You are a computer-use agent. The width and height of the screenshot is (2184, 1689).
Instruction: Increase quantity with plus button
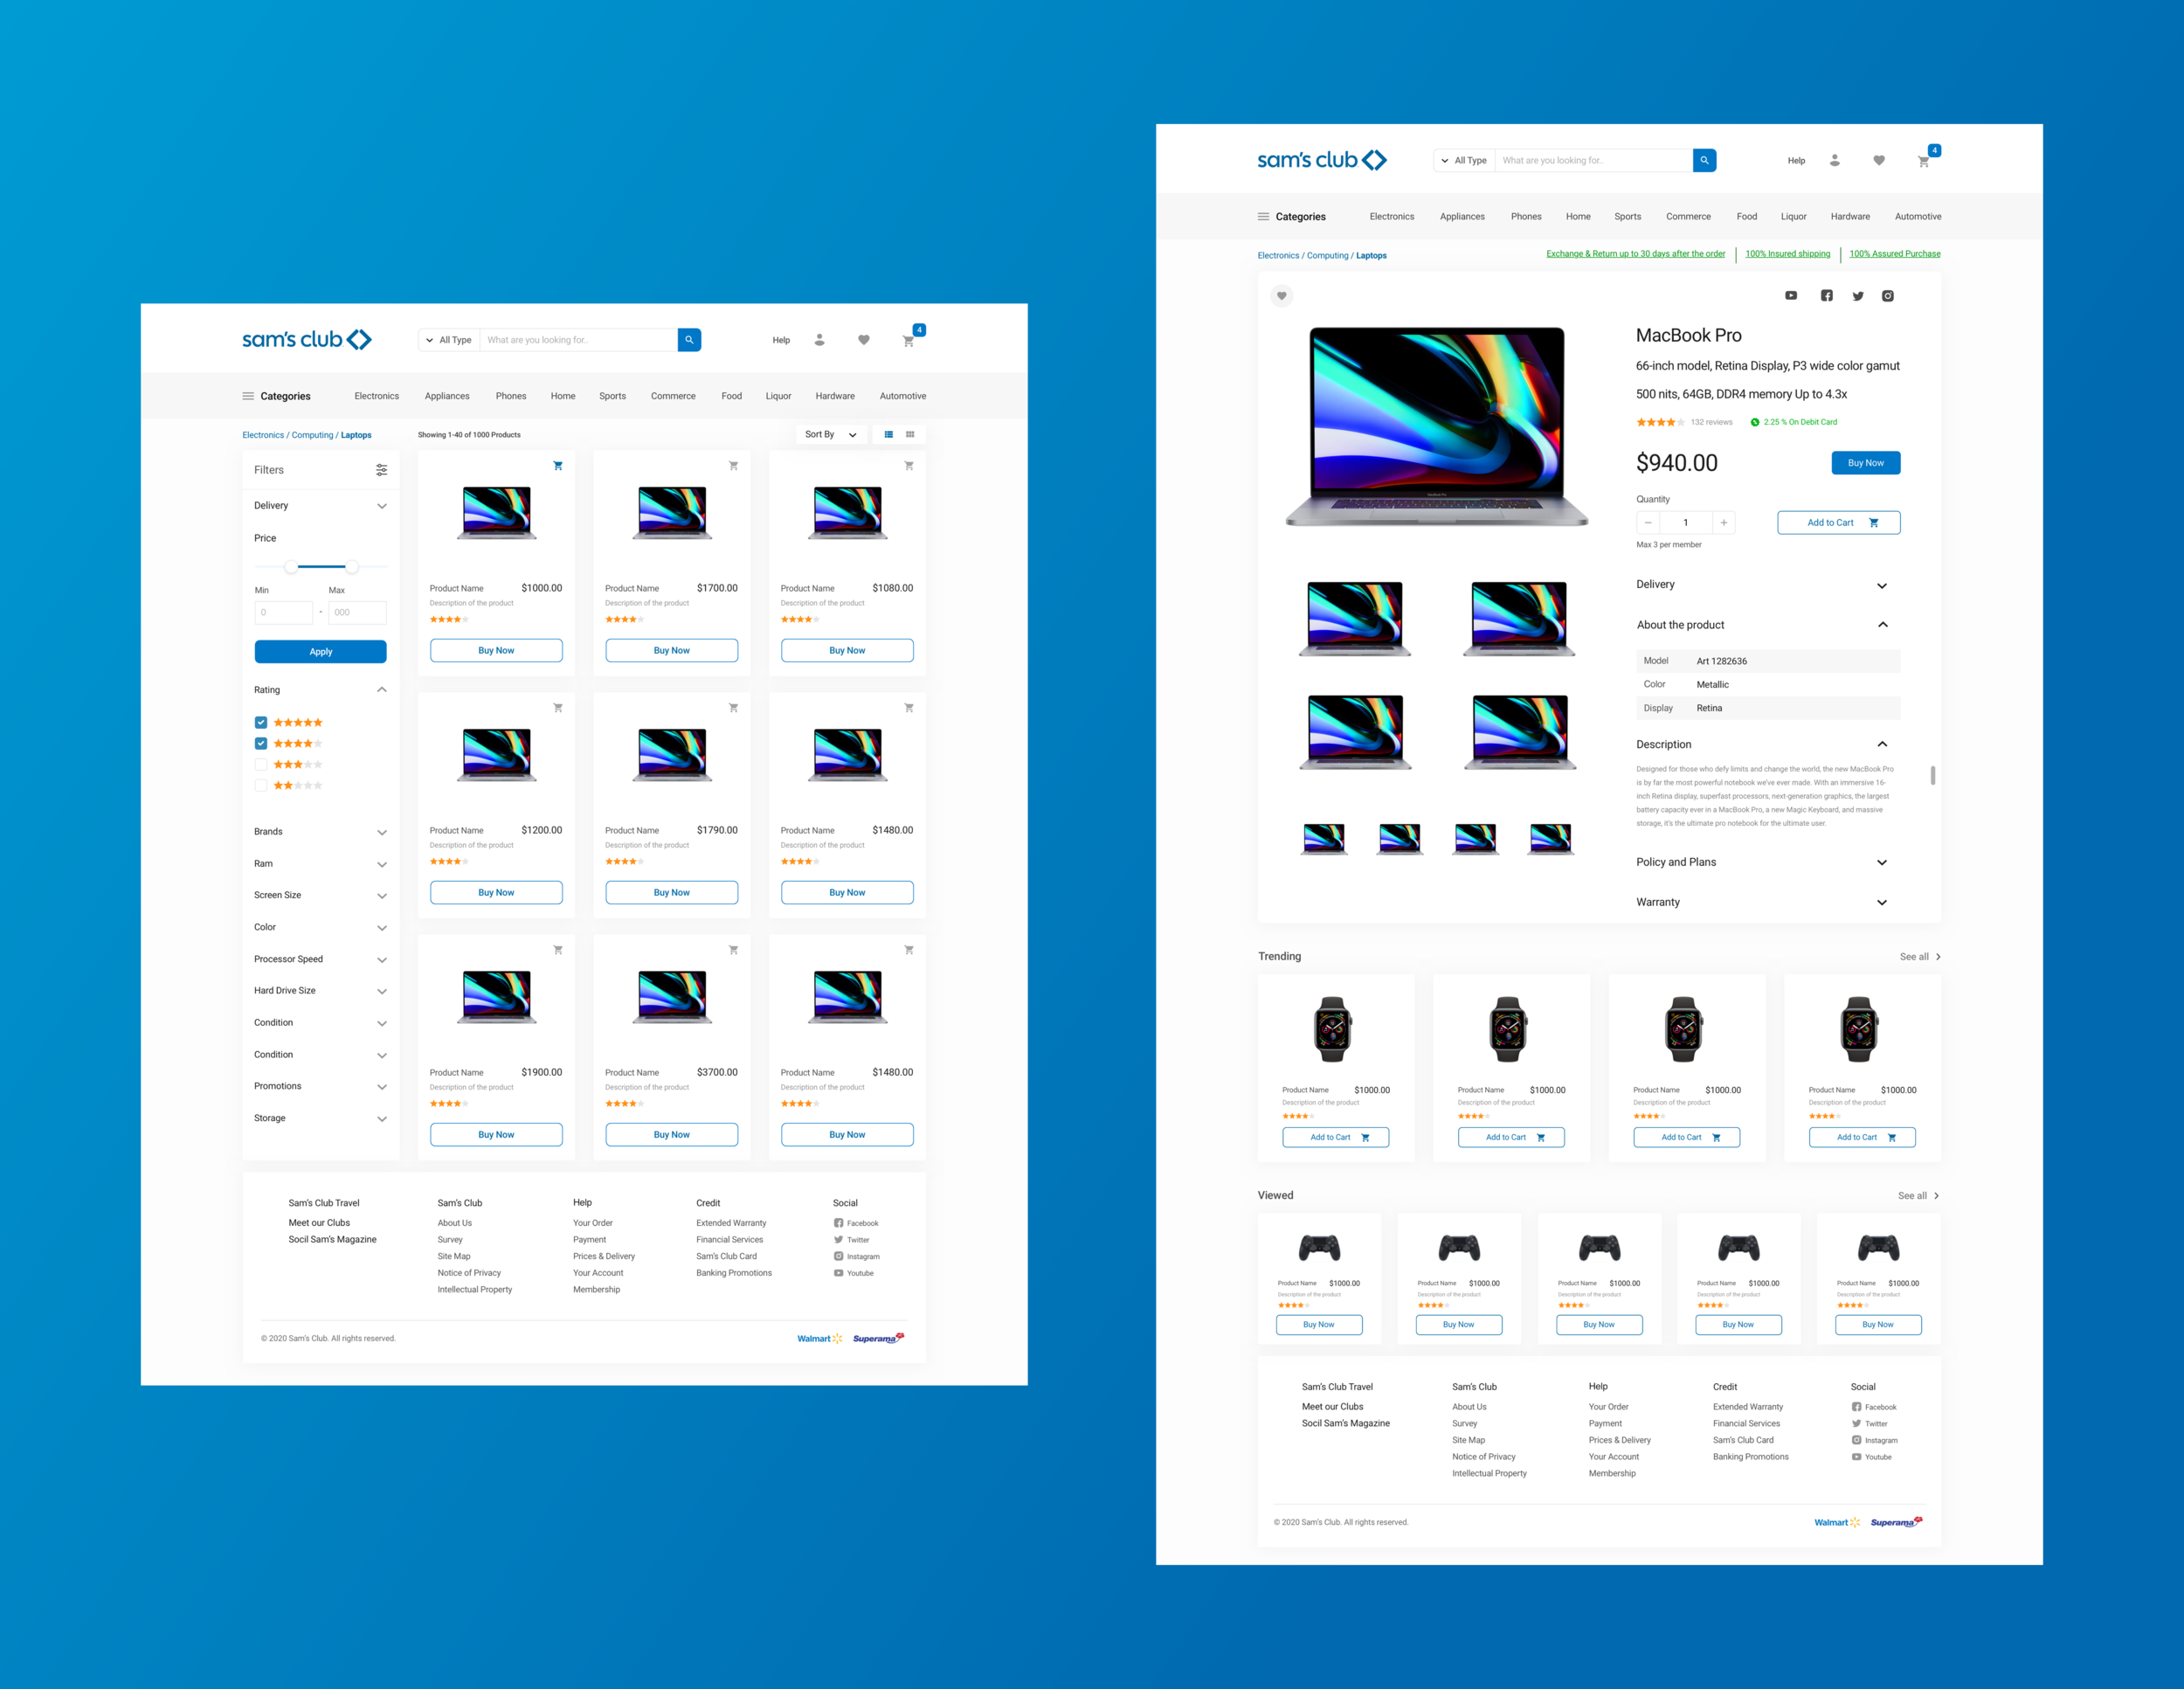1723,522
